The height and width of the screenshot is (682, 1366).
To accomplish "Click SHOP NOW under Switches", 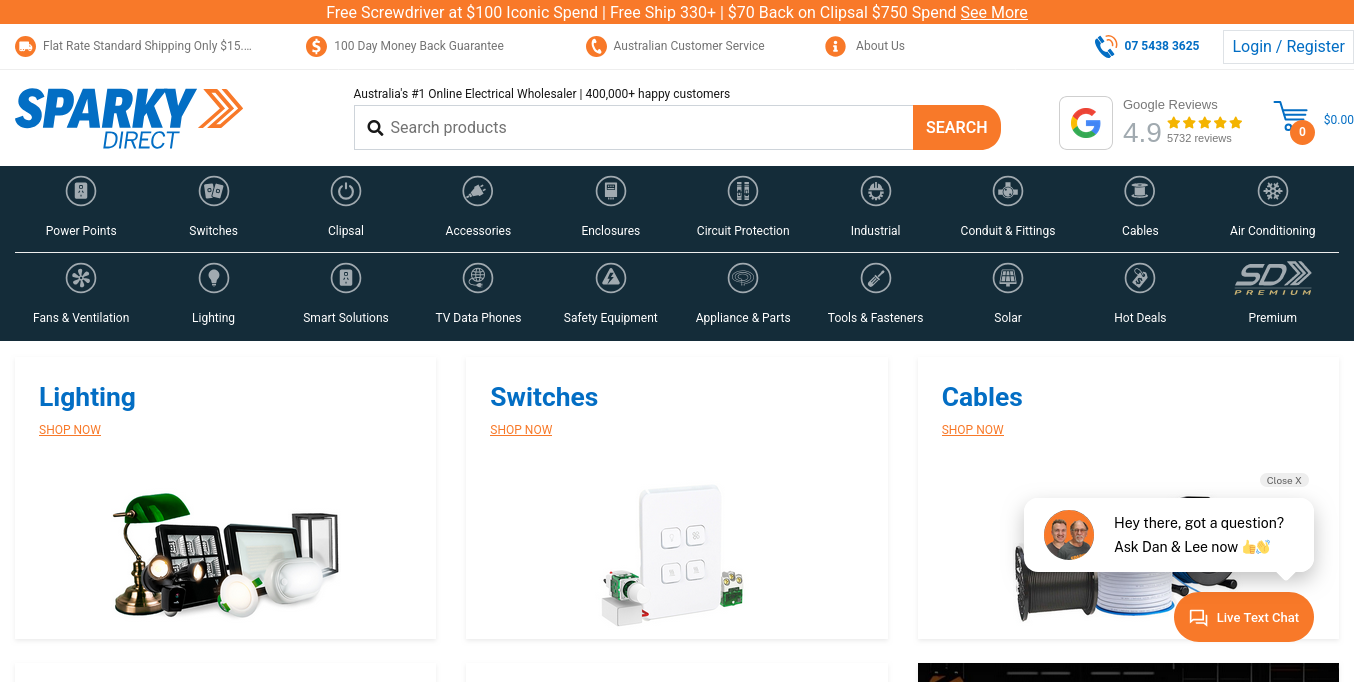I will (x=521, y=430).
